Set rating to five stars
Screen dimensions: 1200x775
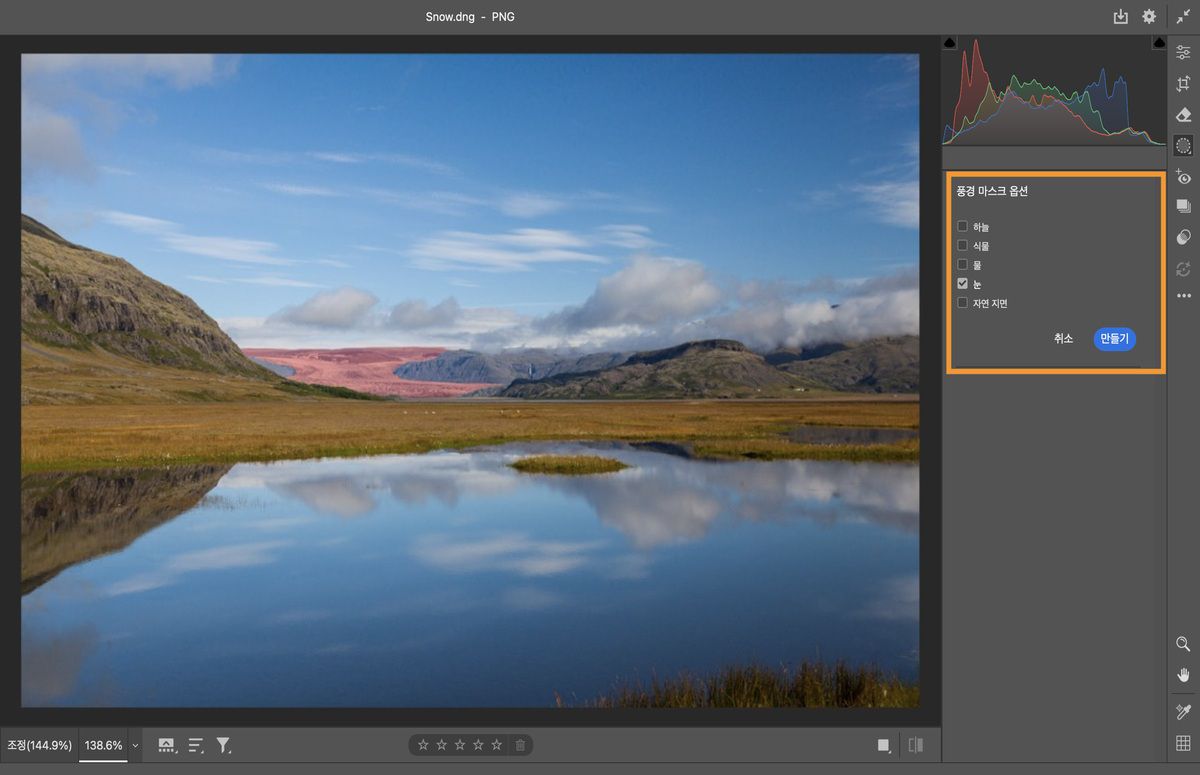coord(497,745)
